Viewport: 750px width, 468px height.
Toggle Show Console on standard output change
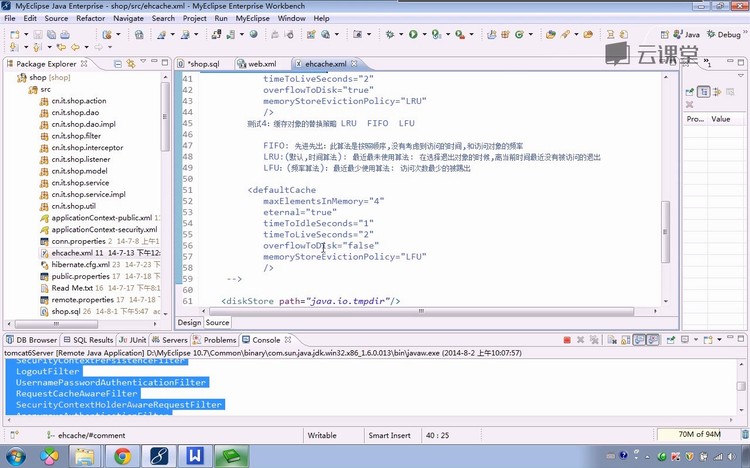tap(639, 340)
